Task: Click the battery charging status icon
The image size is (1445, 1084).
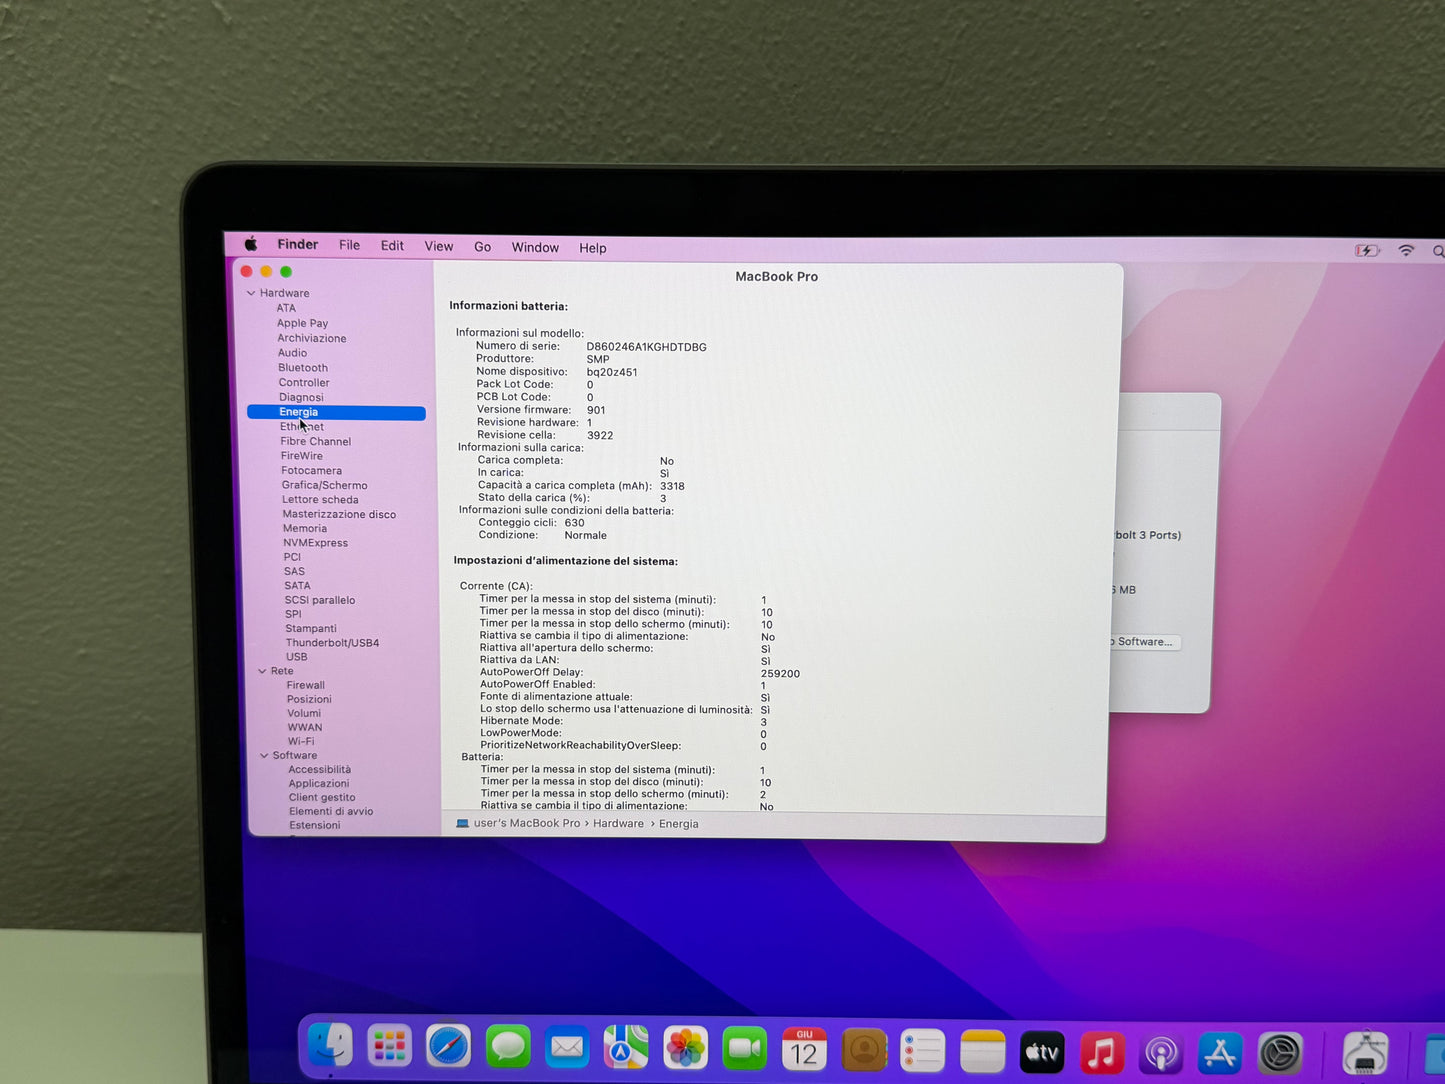Action: [1367, 250]
